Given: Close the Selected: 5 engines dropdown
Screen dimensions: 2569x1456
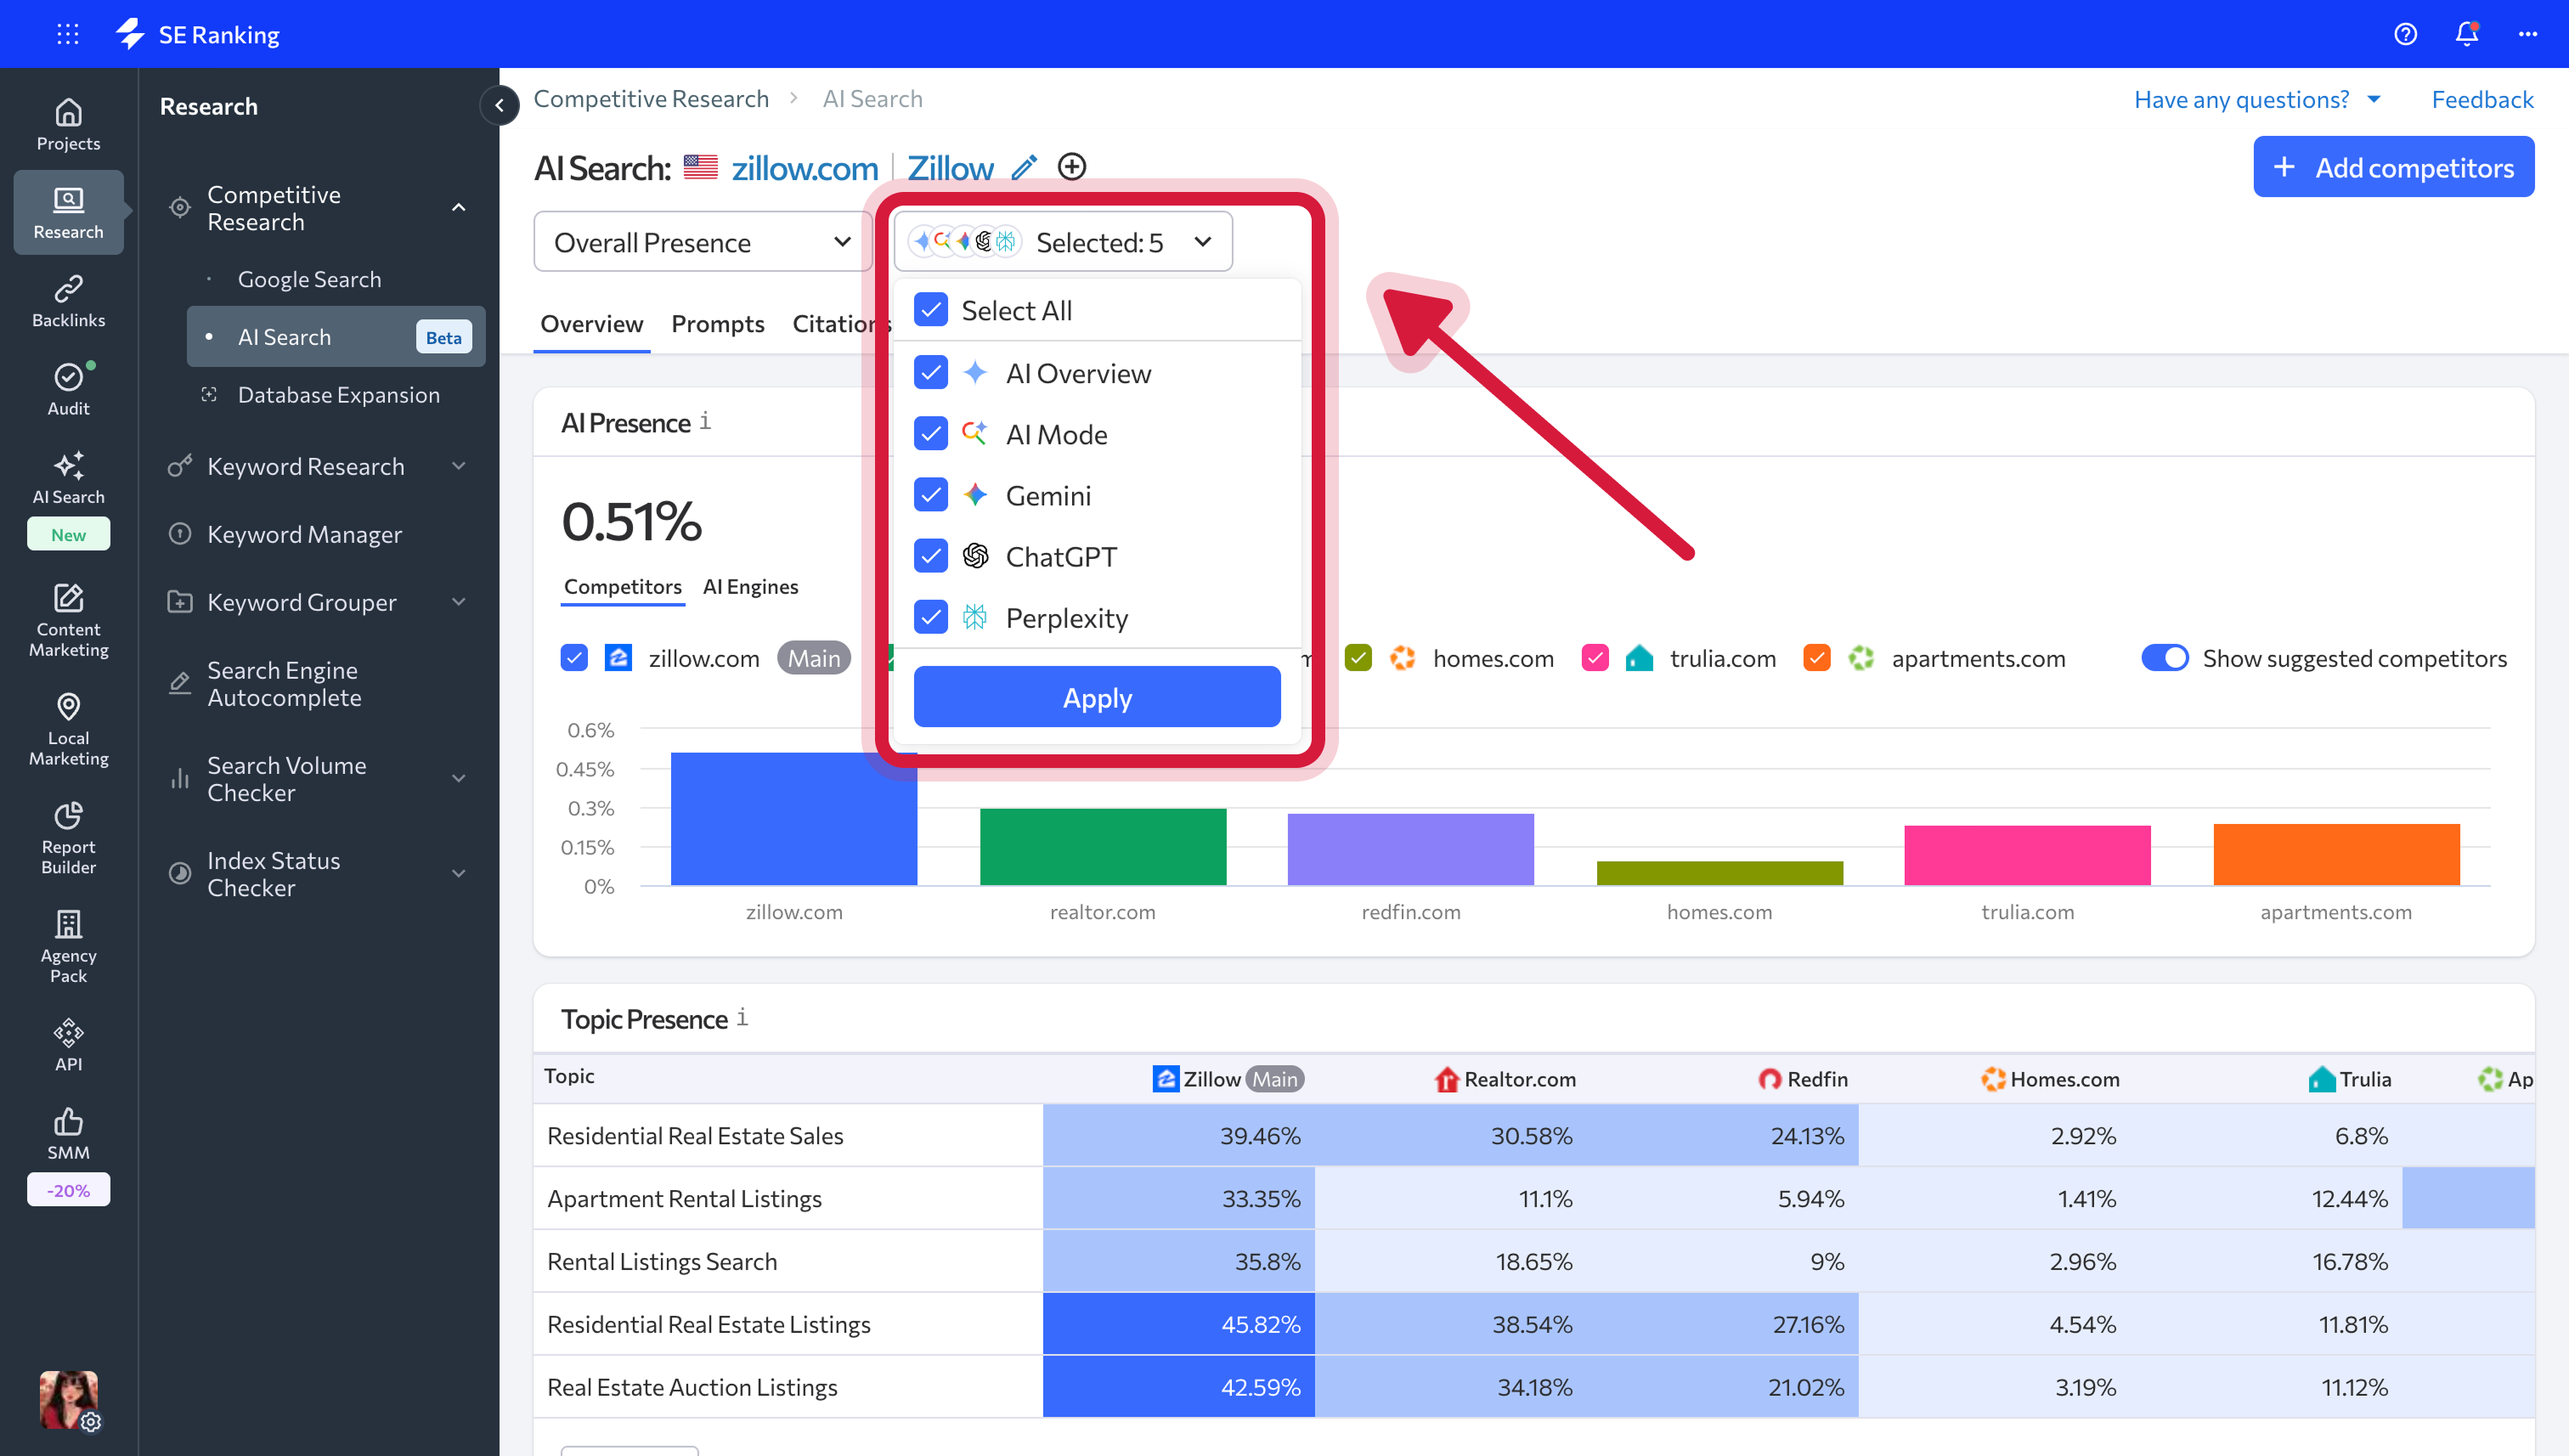Looking at the screenshot, I should [x=1063, y=242].
